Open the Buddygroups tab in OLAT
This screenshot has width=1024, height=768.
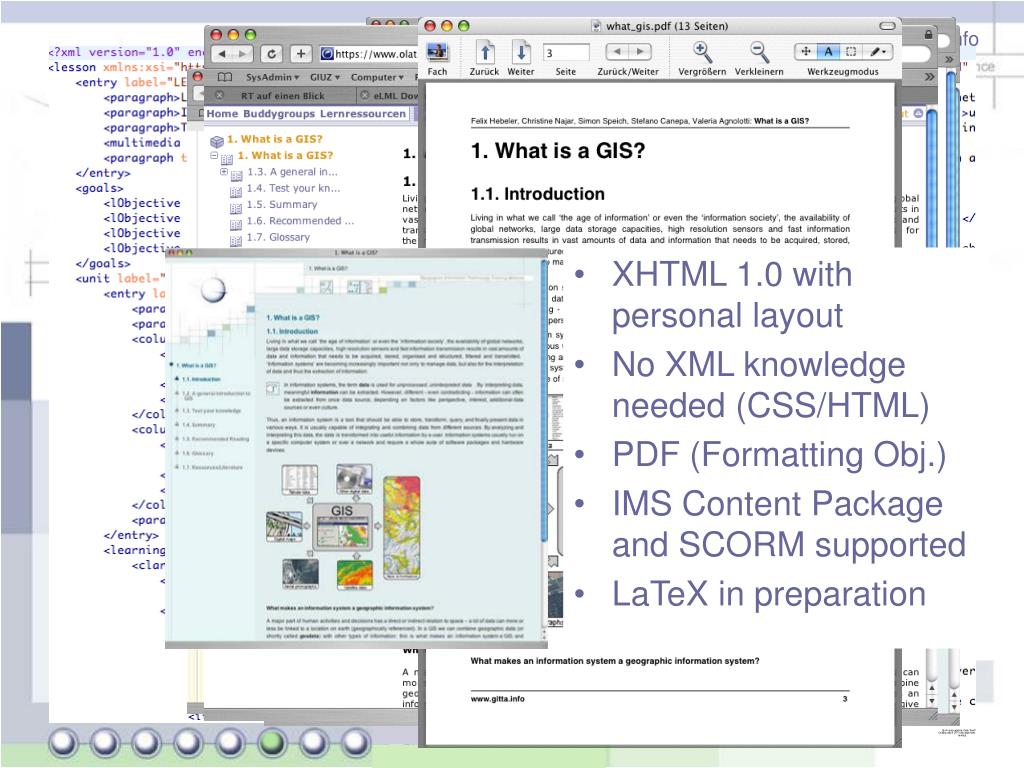click(x=281, y=114)
